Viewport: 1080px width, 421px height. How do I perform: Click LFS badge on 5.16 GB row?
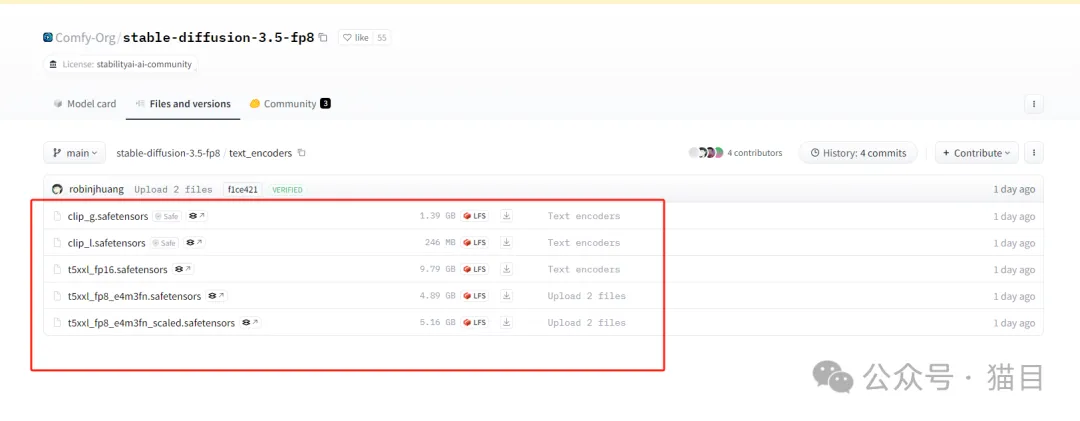[475, 322]
